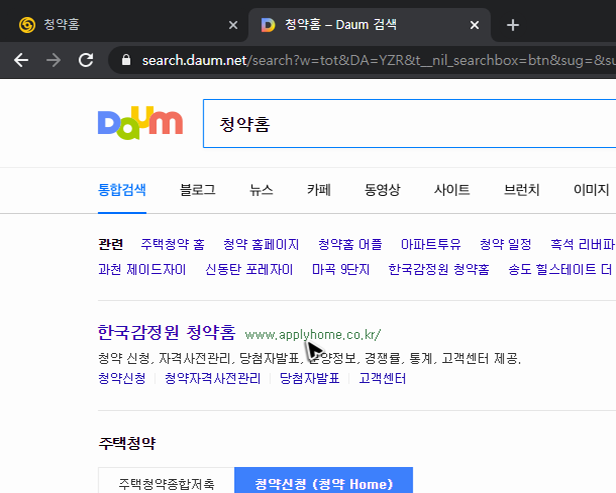This screenshot has width=616, height=493.
Task: Click related search 아파트투유
Action: [x=431, y=244]
